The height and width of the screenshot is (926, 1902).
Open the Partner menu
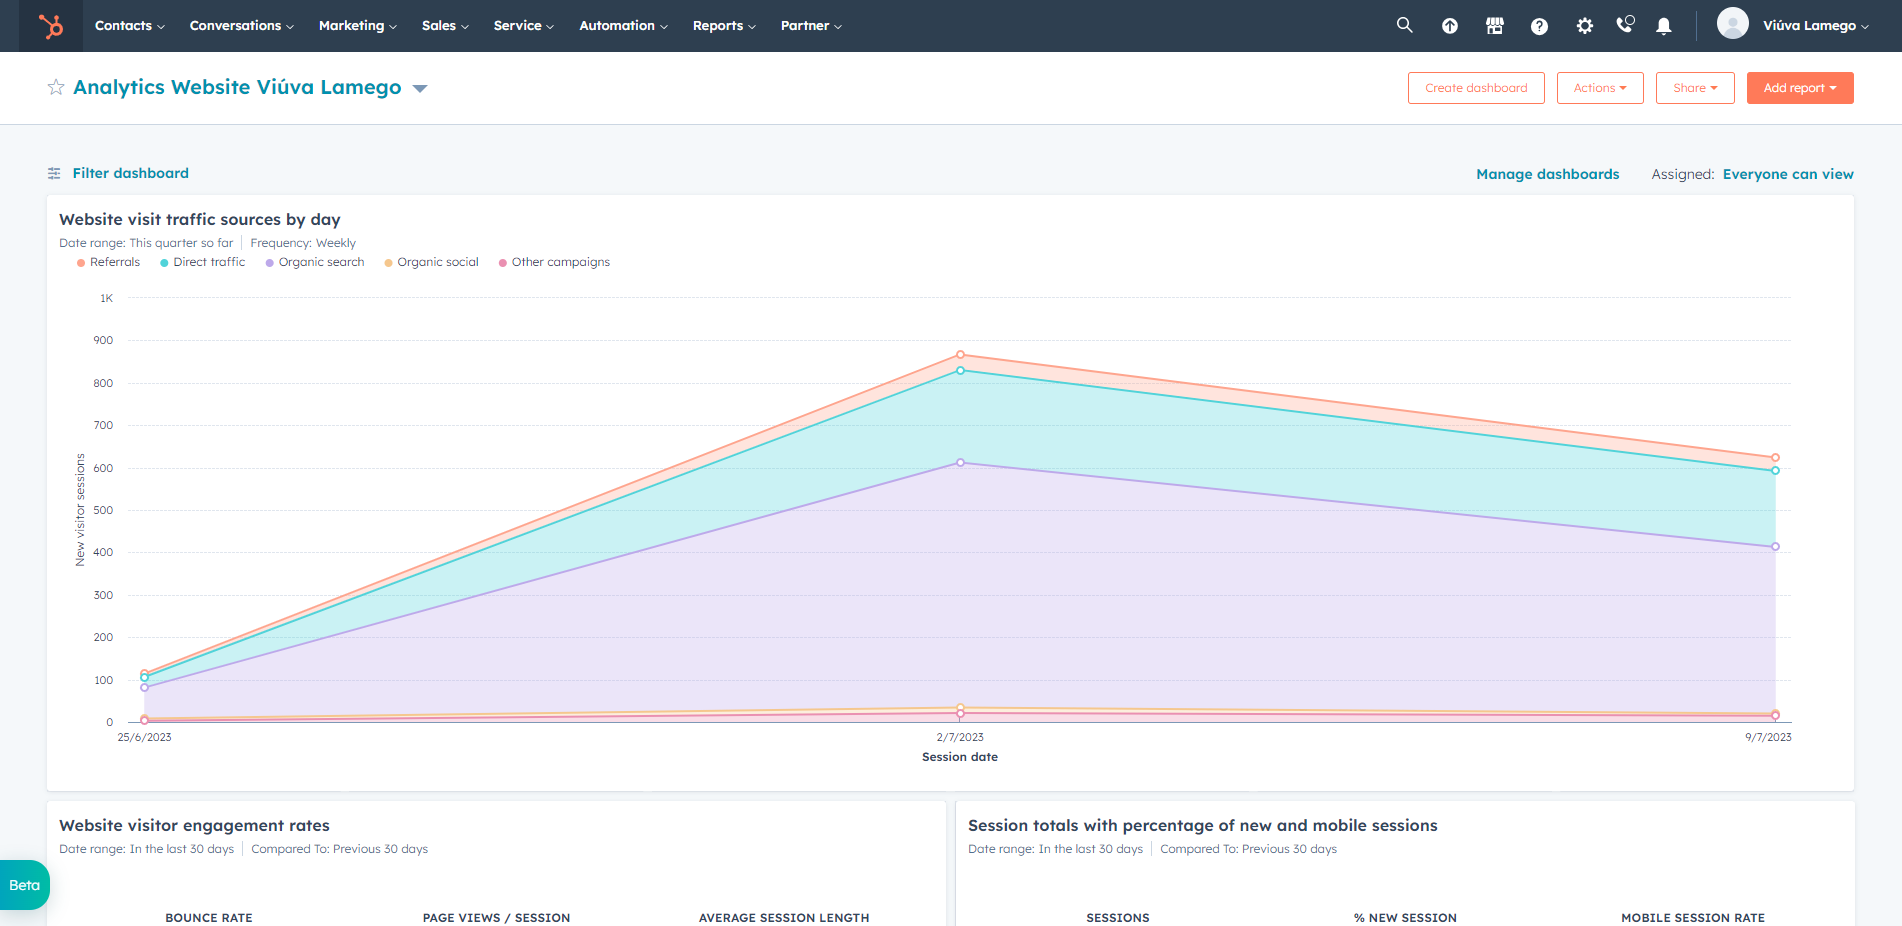[x=812, y=26]
